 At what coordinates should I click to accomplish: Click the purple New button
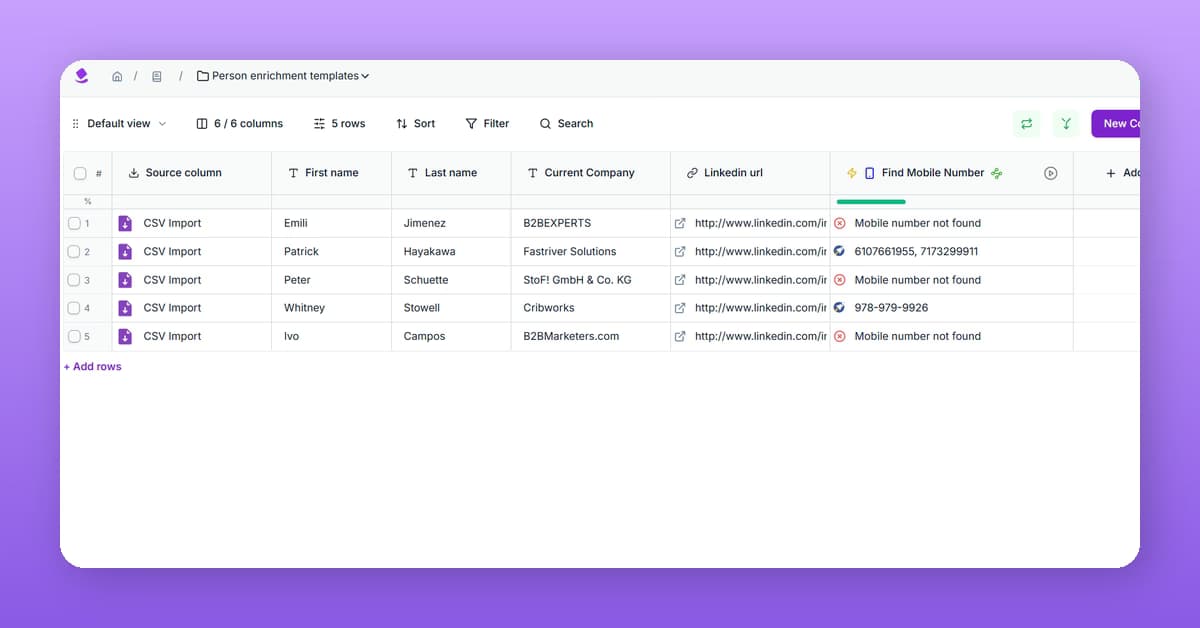(1116, 124)
